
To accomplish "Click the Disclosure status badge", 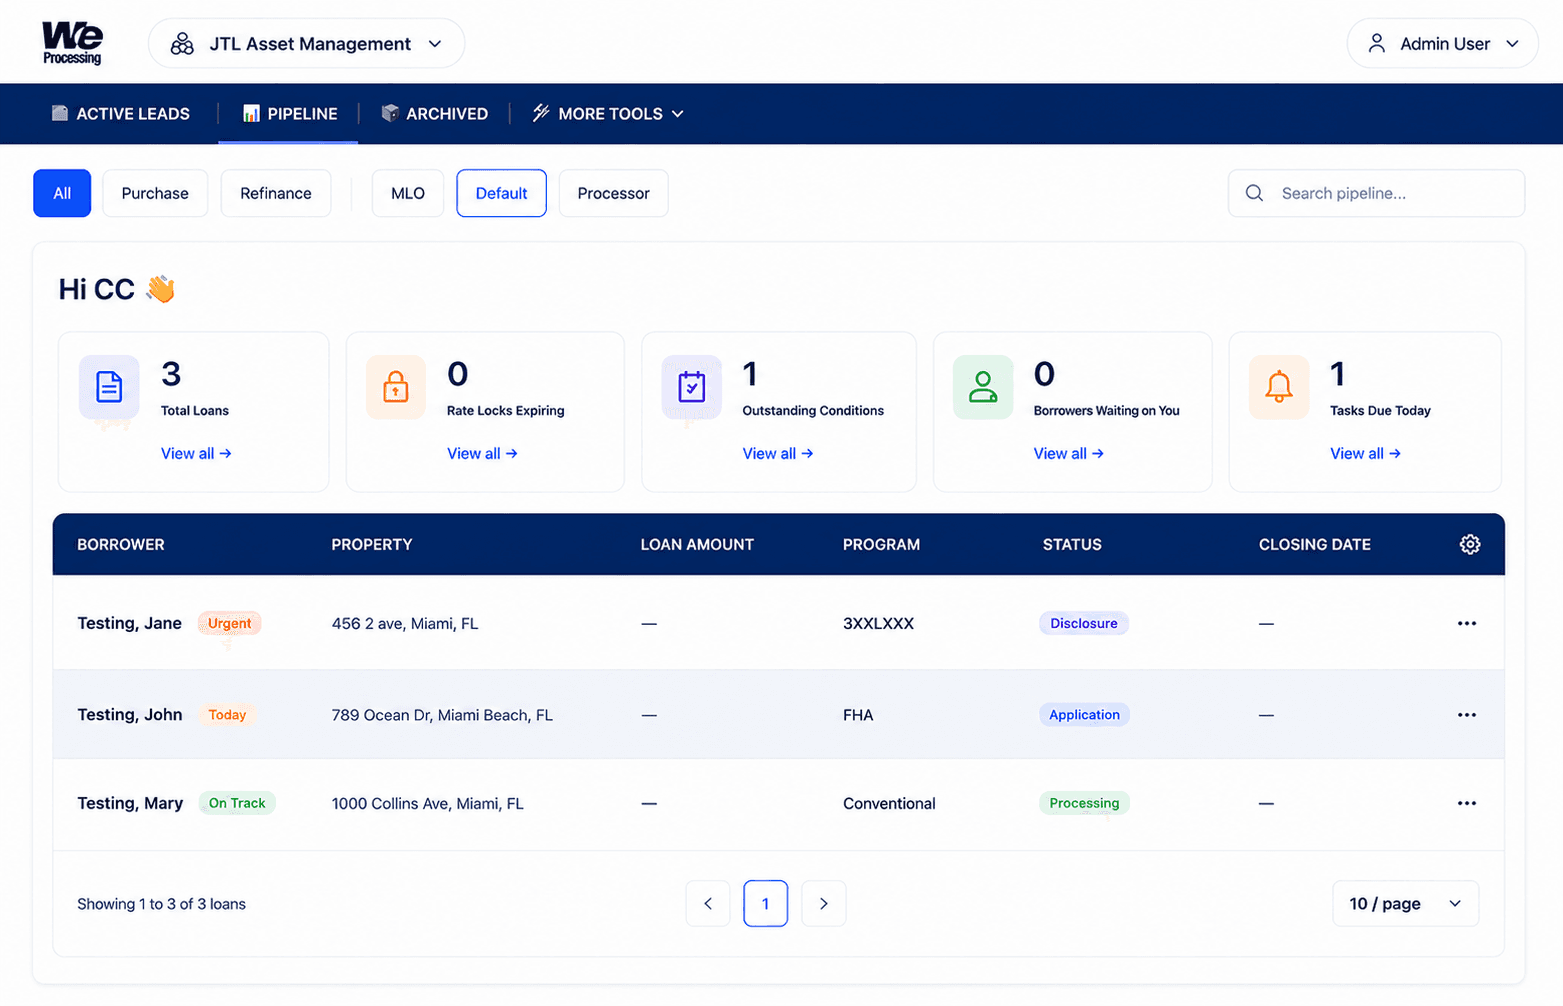I will [x=1084, y=623].
